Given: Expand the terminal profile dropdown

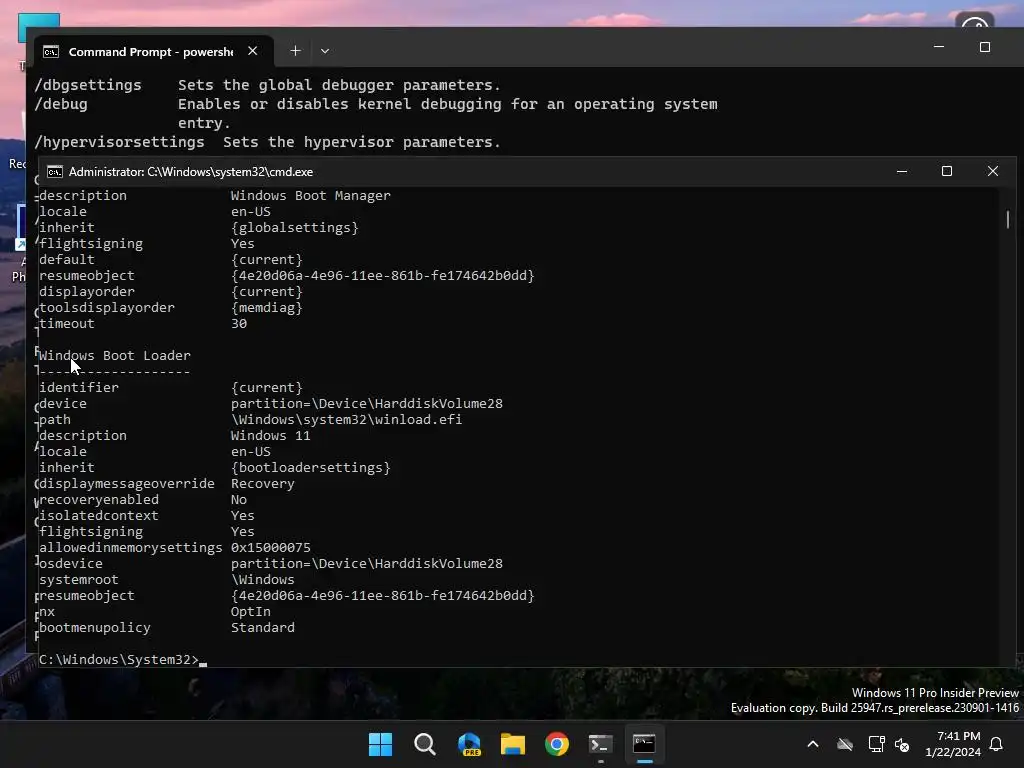Looking at the screenshot, I should click(325, 51).
